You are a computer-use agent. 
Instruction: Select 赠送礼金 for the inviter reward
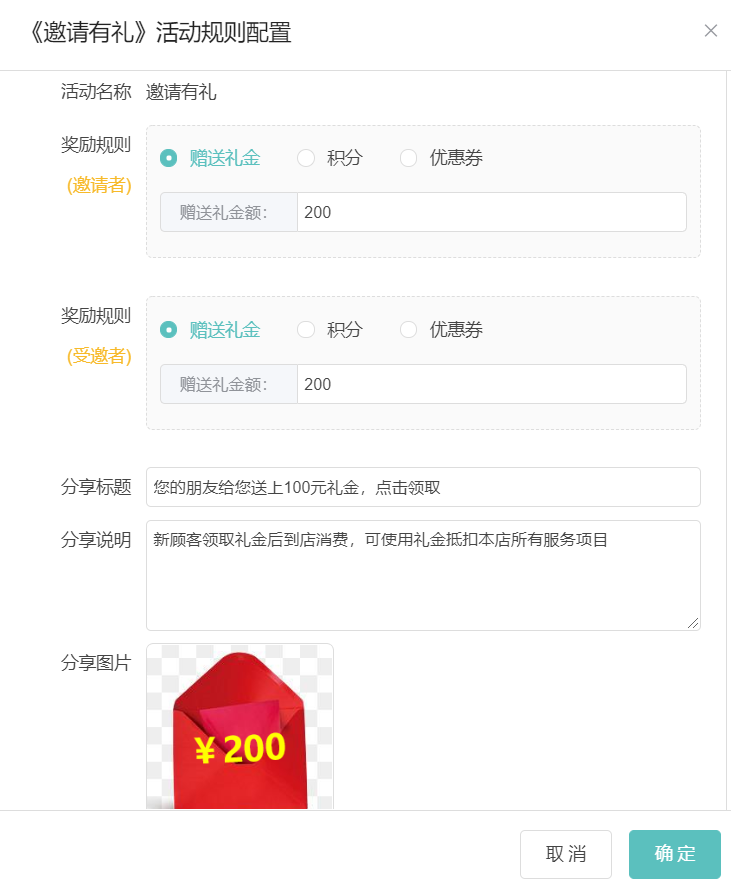click(168, 158)
